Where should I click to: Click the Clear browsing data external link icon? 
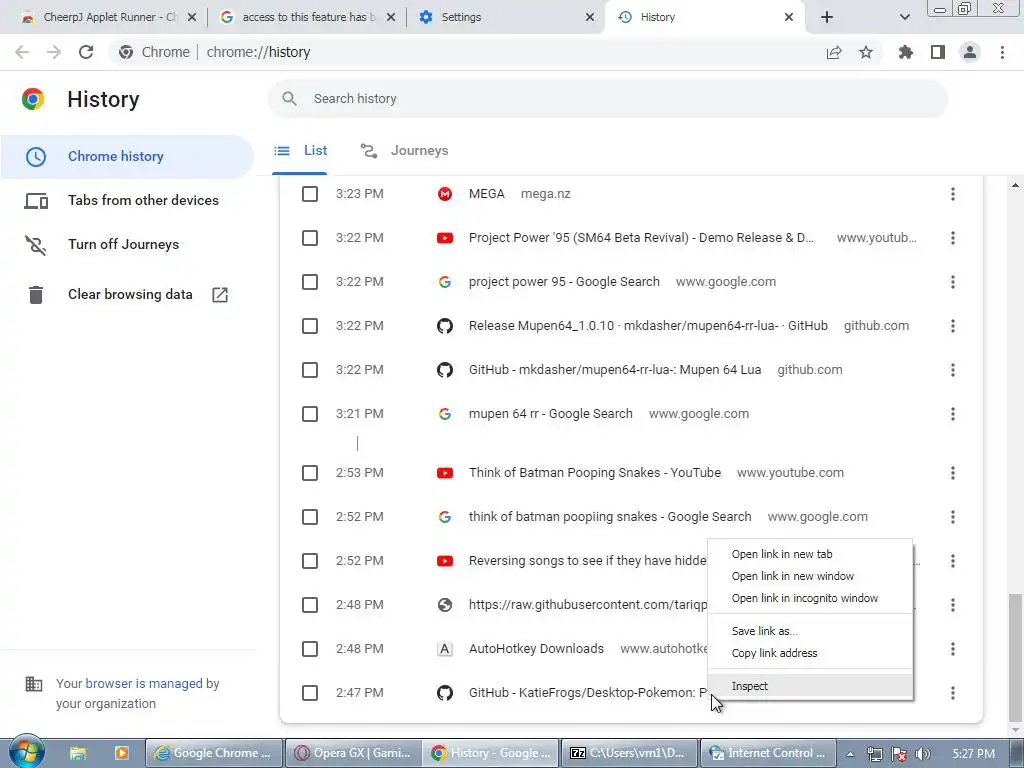220,295
